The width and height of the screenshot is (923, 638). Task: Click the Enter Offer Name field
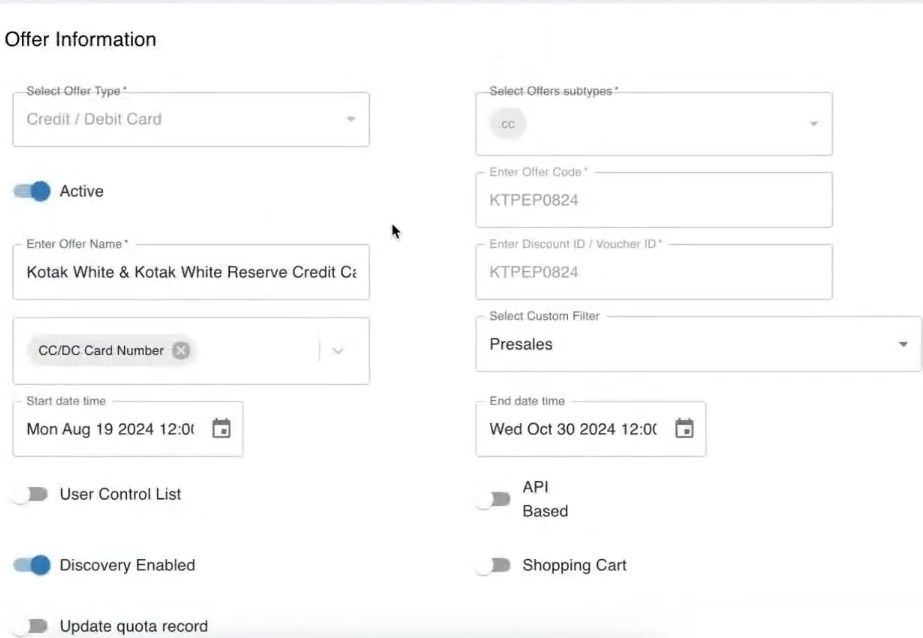click(x=190, y=272)
